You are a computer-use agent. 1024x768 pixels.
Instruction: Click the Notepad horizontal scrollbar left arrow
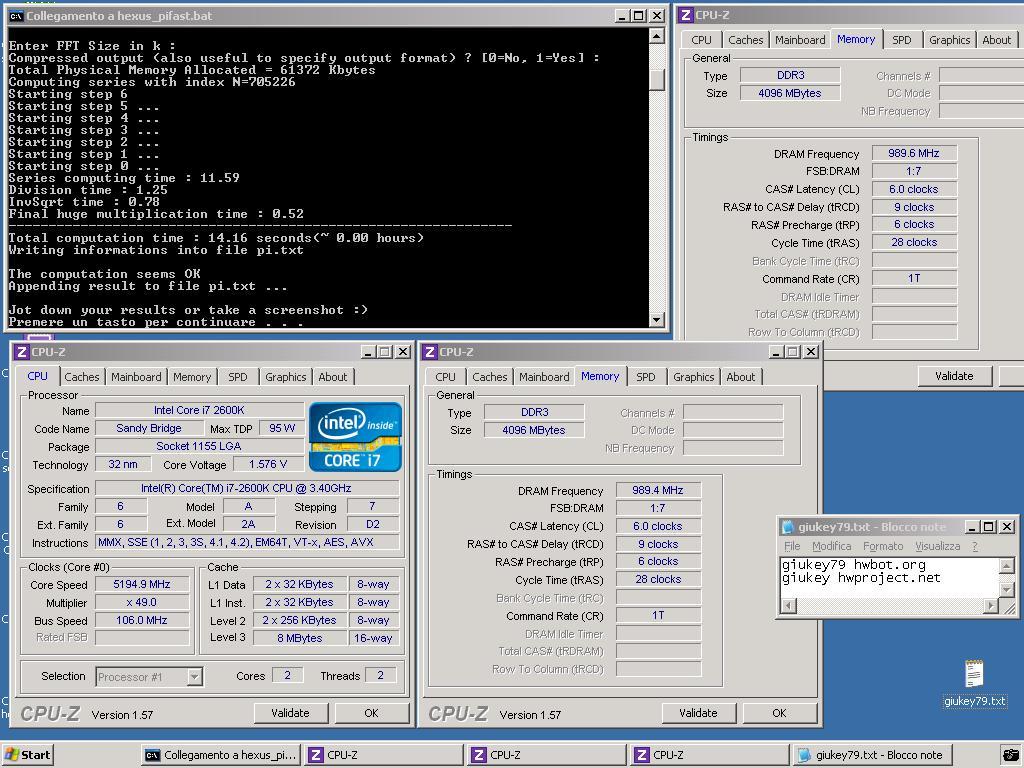788,606
